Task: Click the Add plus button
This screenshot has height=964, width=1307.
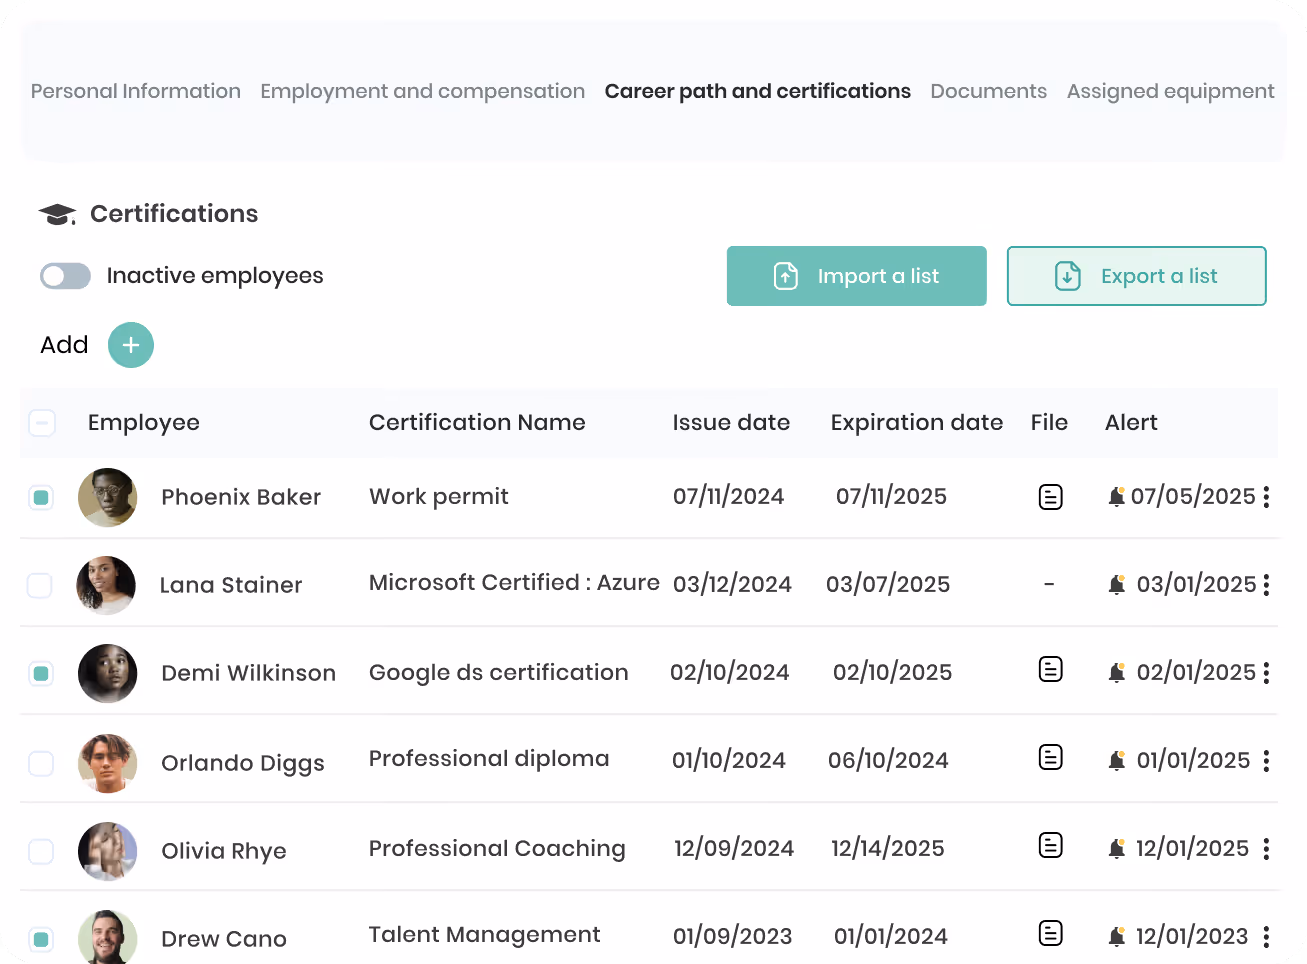Action: [131, 345]
